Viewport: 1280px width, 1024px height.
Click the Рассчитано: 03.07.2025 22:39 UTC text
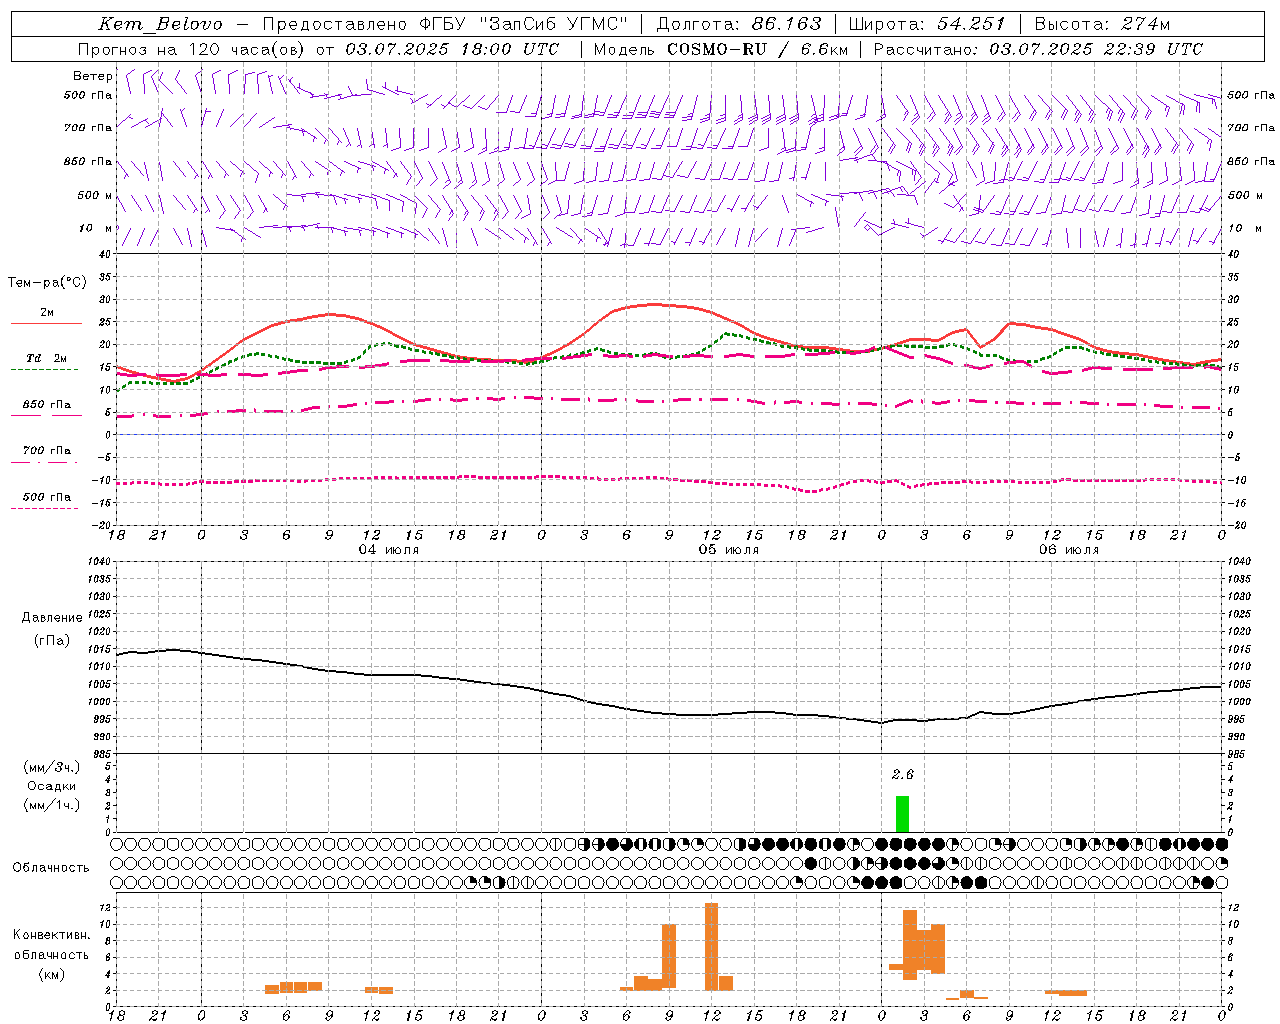coord(1038,49)
